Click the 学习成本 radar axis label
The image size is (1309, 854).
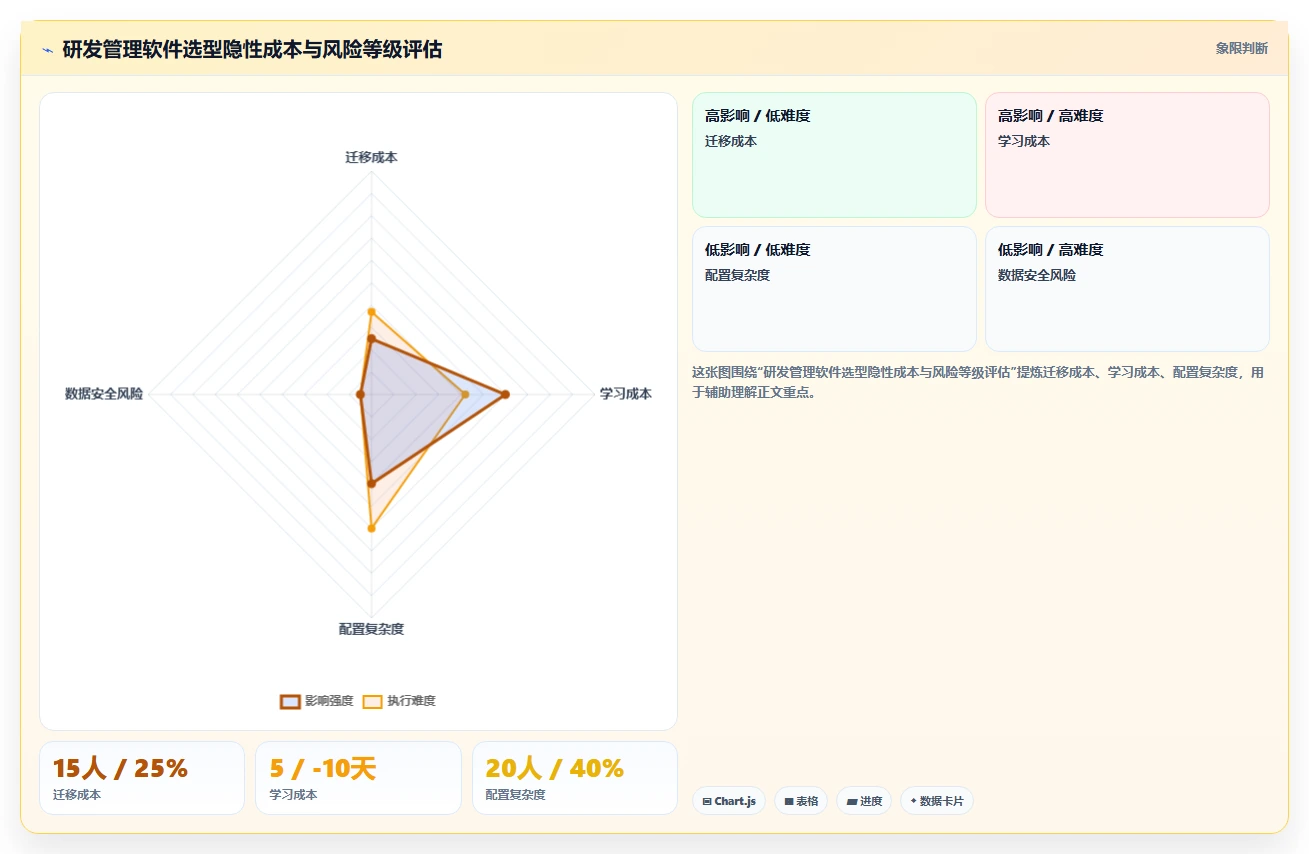click(x=626, y=394)
